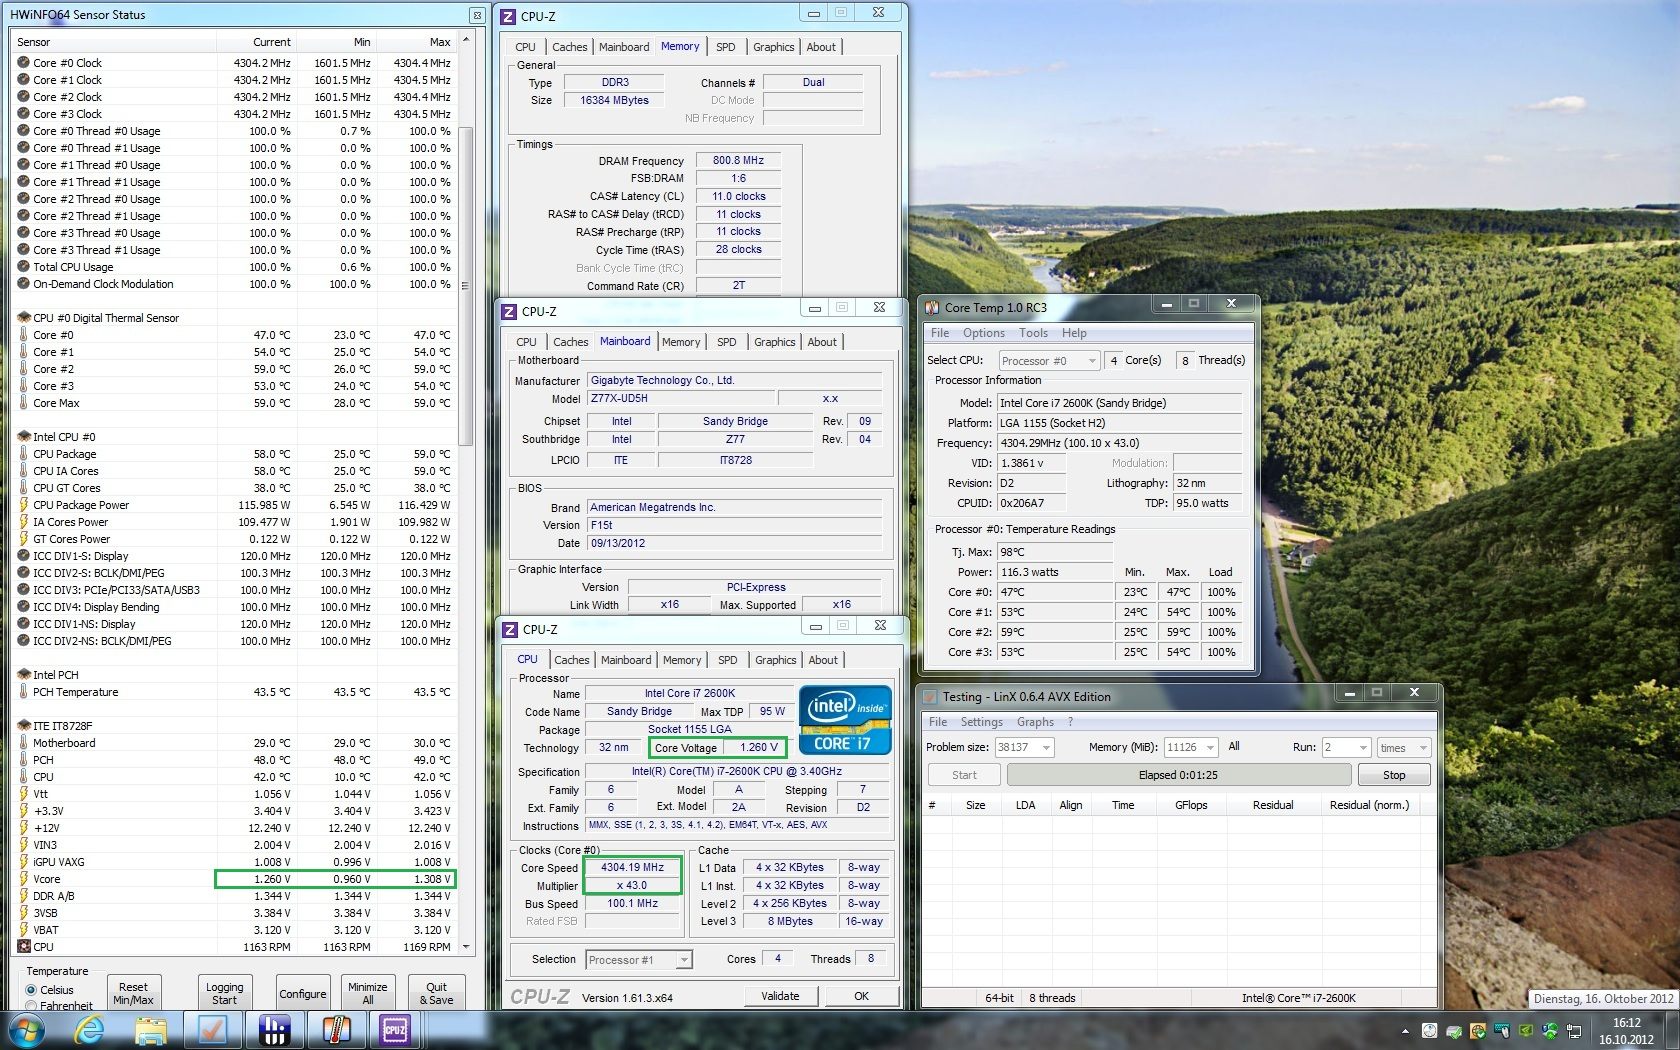Click the CPU-Z taskbar icon
Screen dimensions: 1680x1050
[x=396, y=1029]
